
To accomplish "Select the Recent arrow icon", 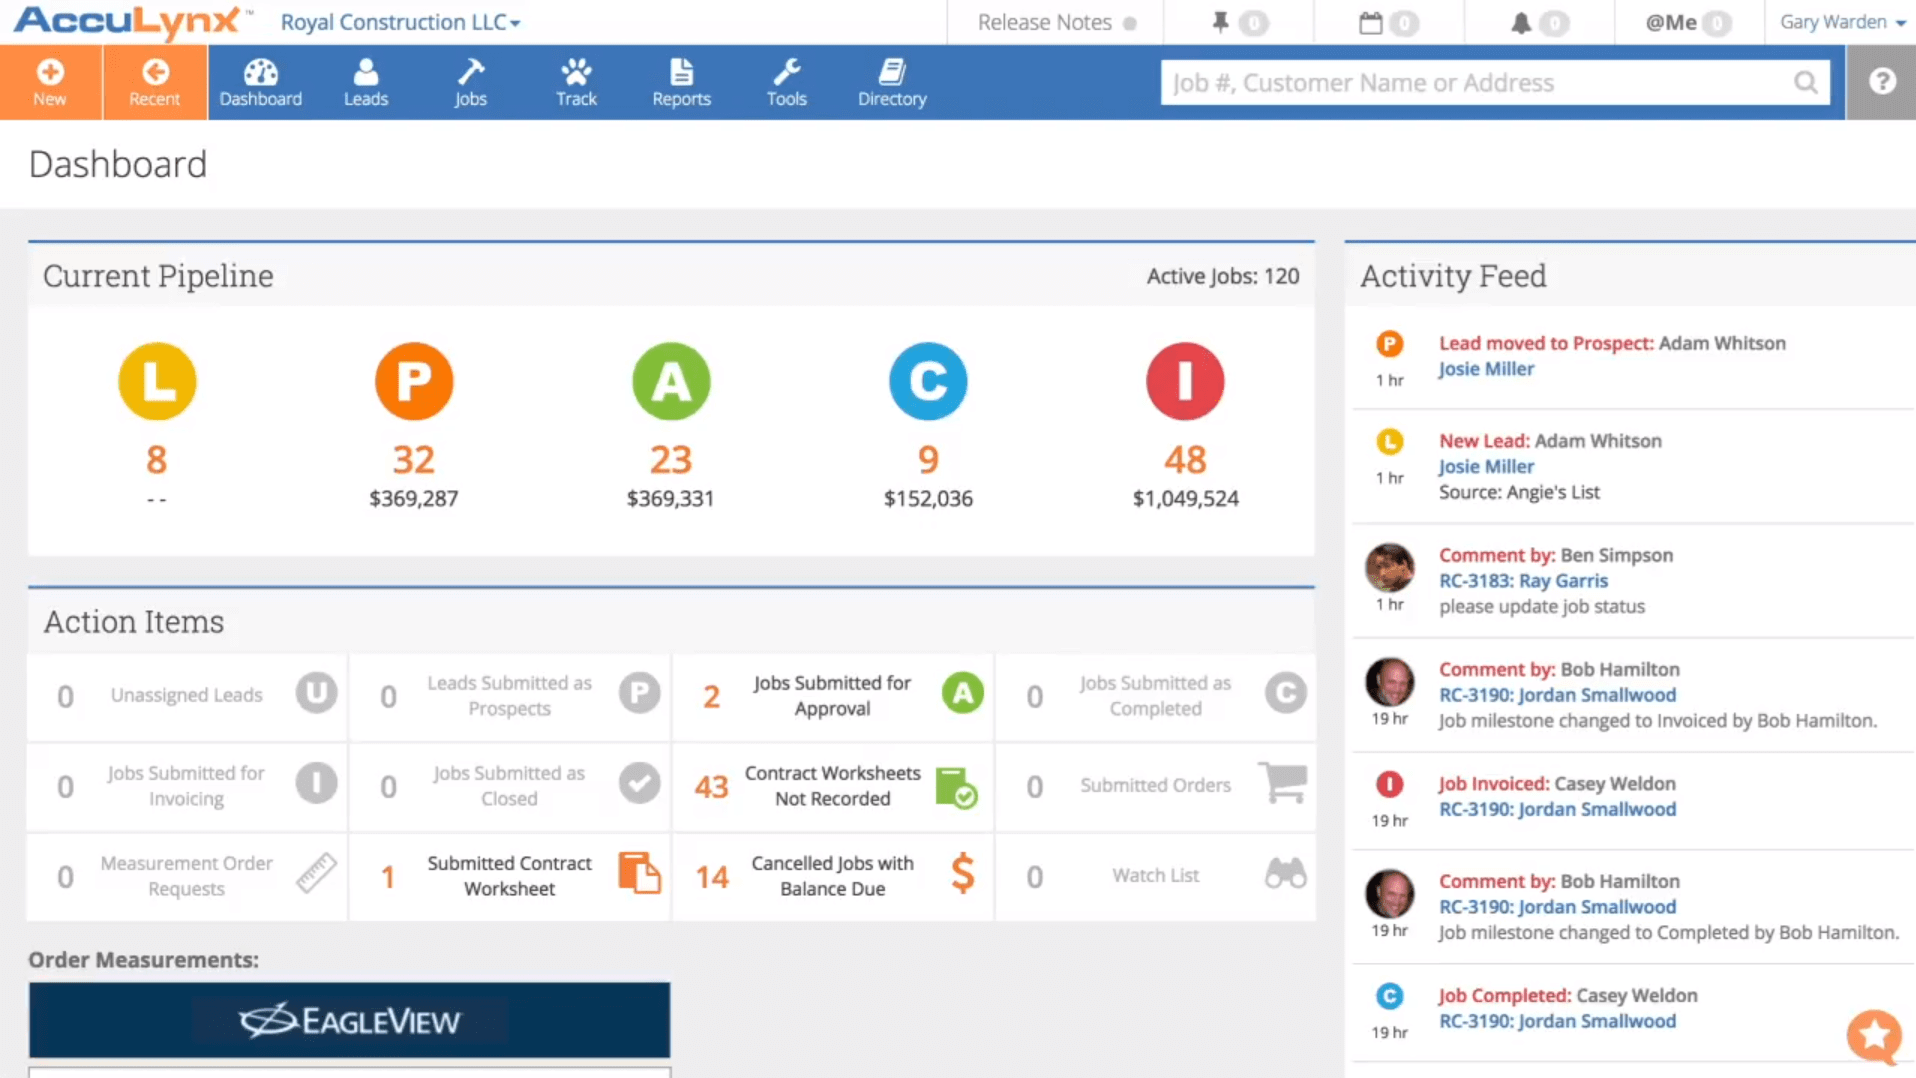I will point(154,80).
